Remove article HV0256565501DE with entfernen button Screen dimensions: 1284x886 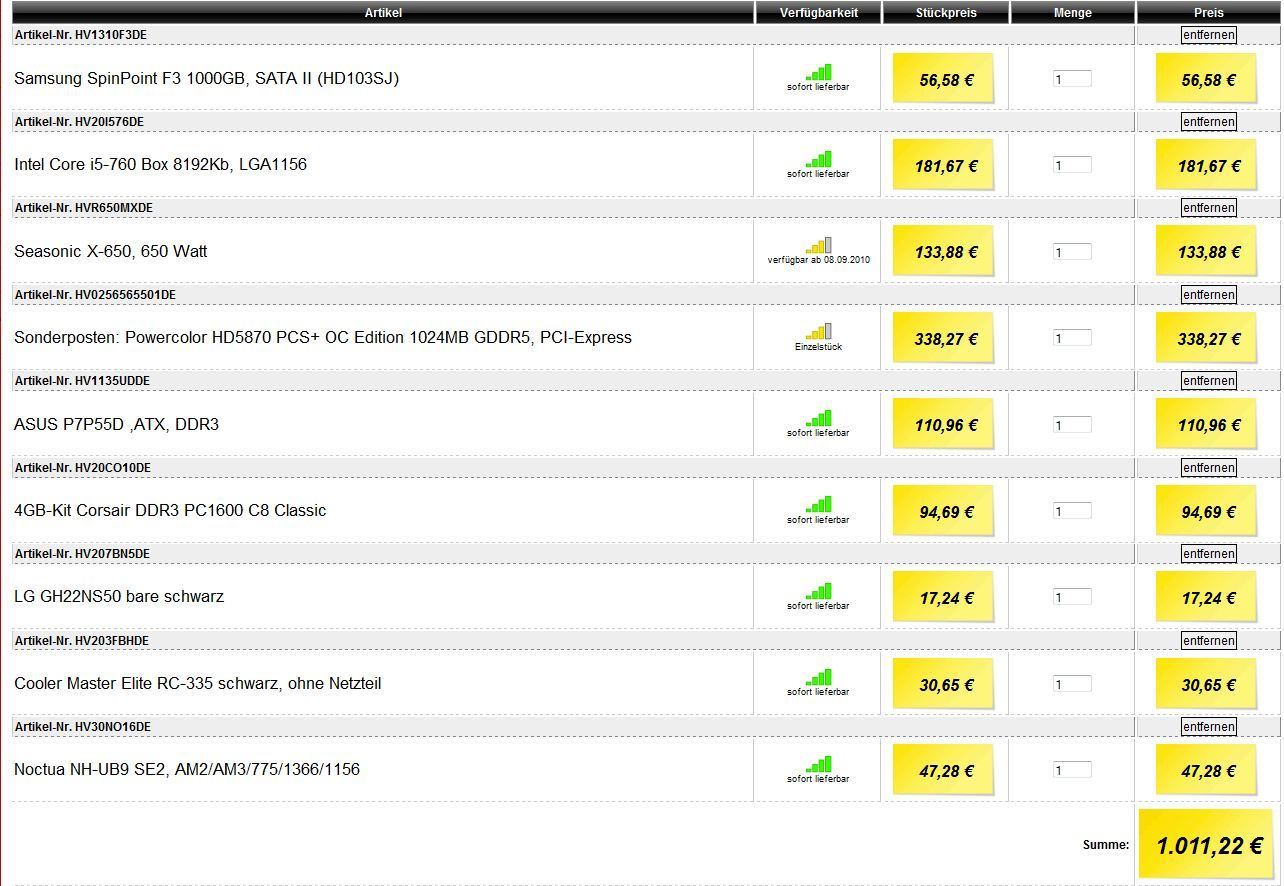point(1208,294)
